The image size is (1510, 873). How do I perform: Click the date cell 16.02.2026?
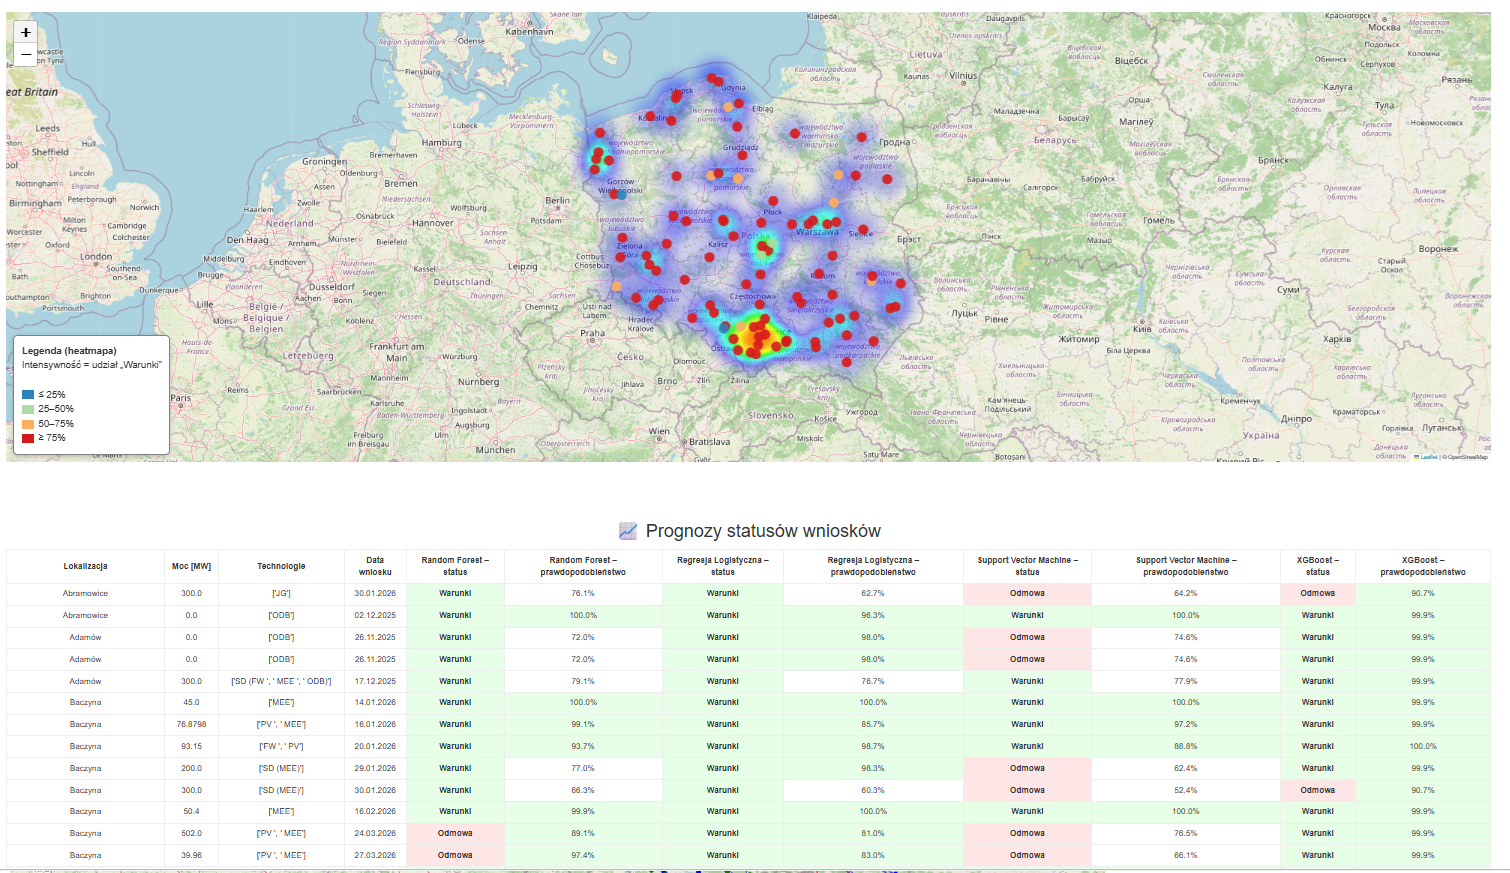point(375,812)
